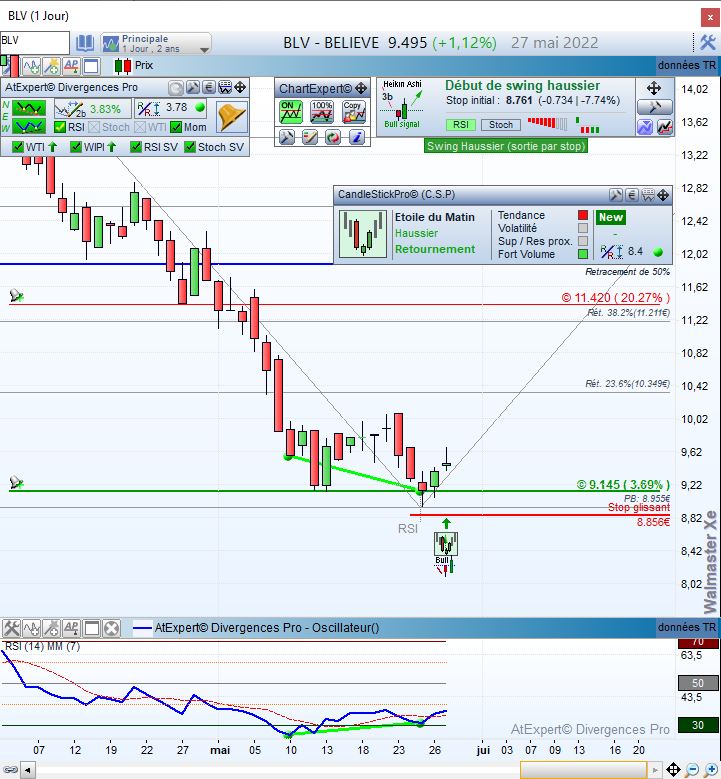Click zoom out magnifier at bottom right

[692, 770]
